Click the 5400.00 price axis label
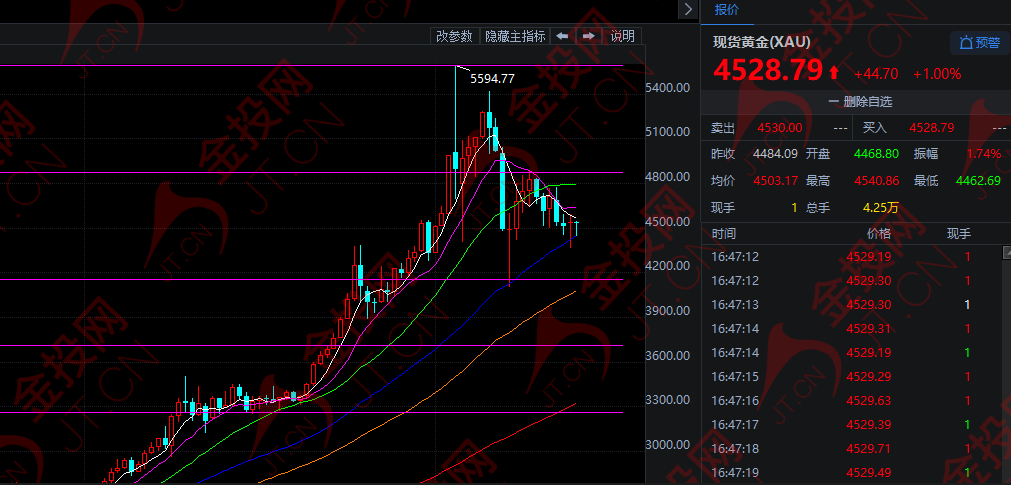 point(667,87)
